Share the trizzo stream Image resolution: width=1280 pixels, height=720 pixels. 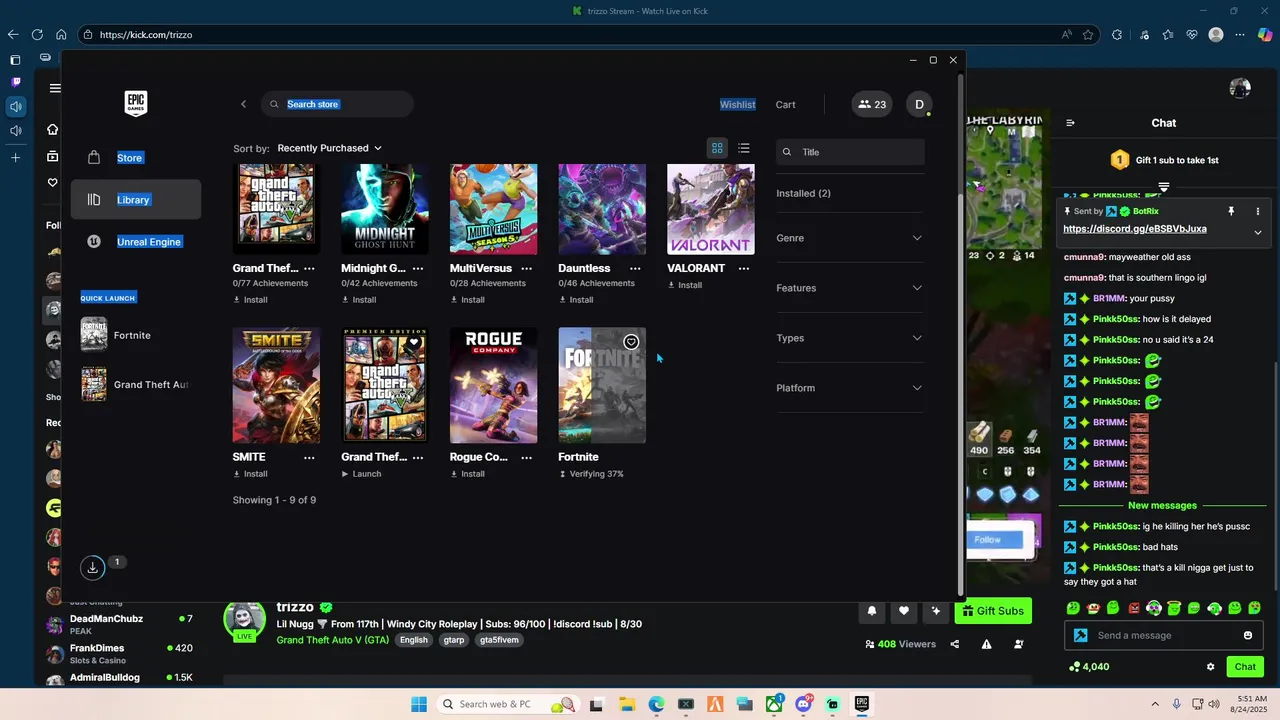(x=954, y=644)
